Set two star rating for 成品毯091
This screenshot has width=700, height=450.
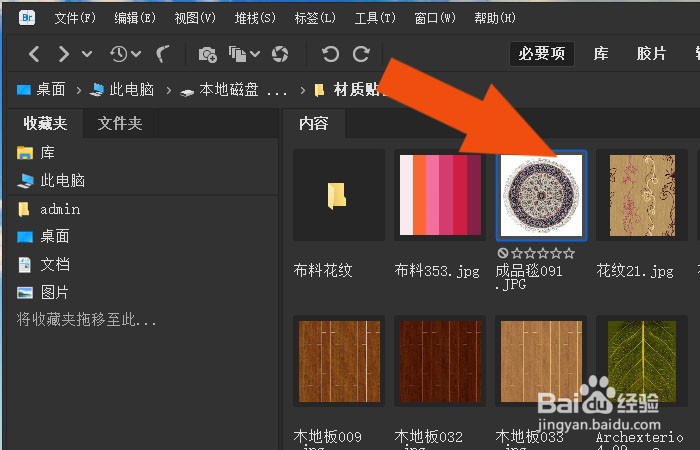pyautogui.click(x=530, y=254)
